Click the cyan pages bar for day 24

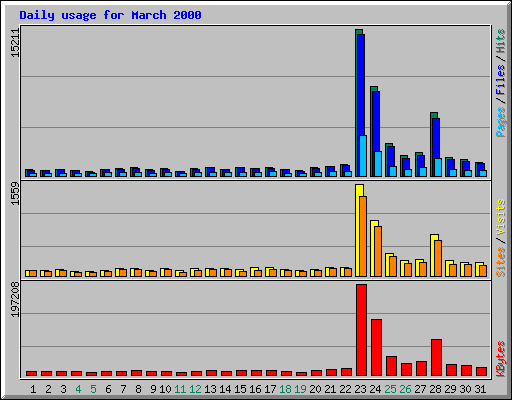378,164
